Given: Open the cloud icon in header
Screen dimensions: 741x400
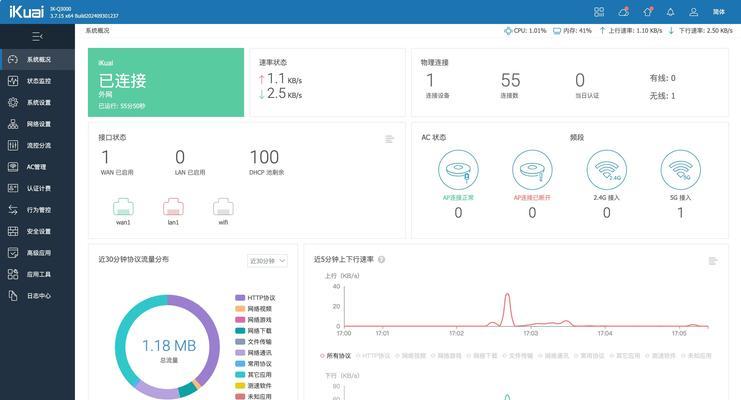Looking at the screenshot, I should pos(623,12).
